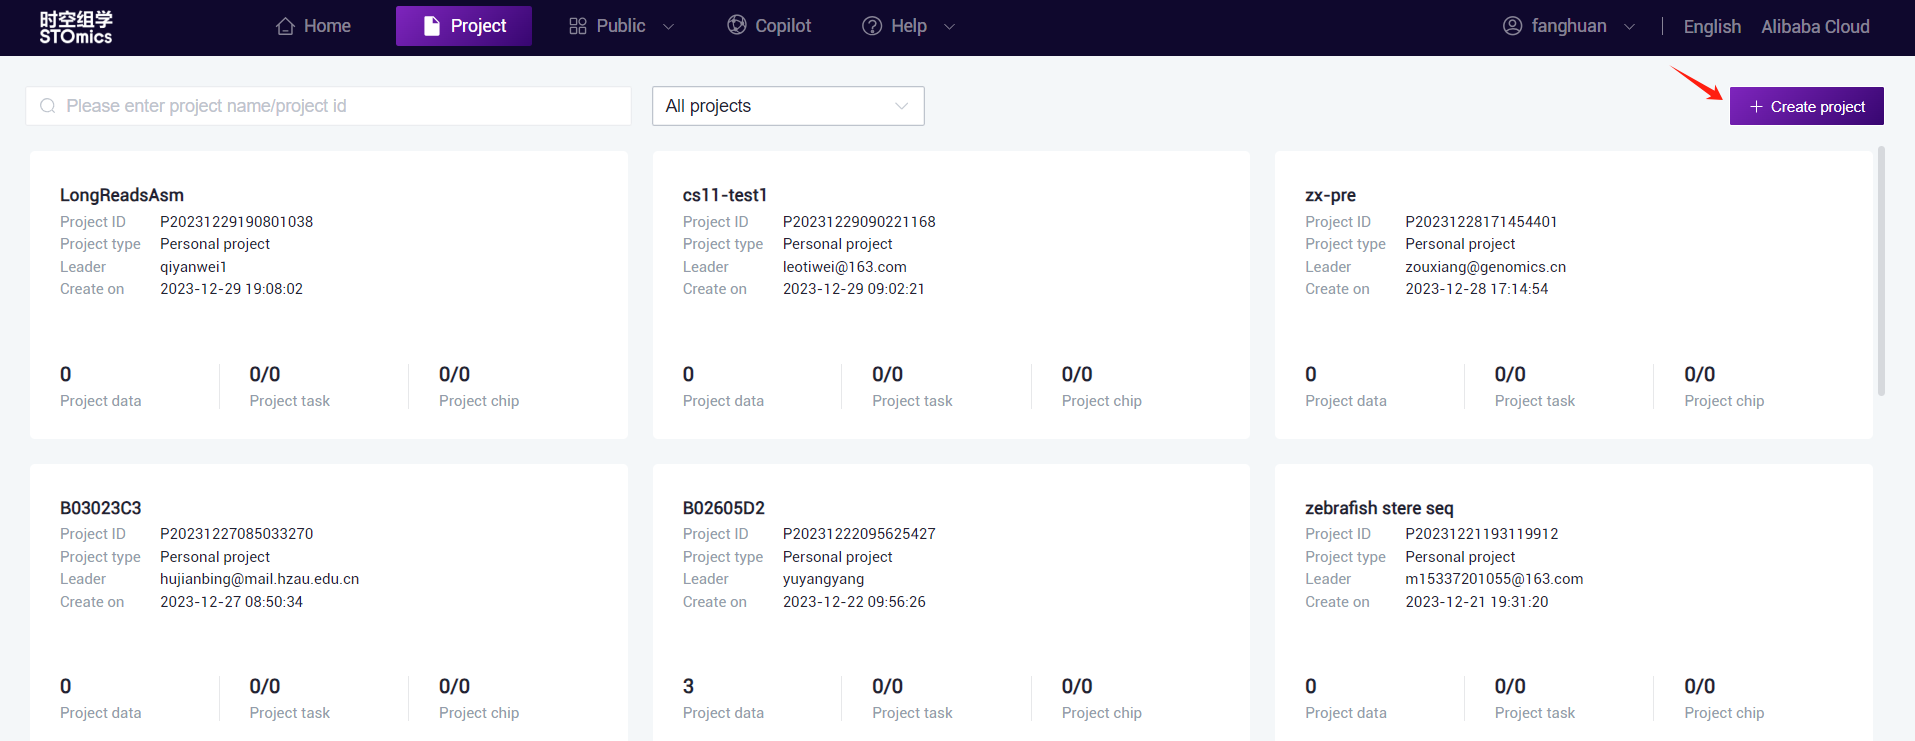
Task: Click date 2023-12-21 19:31:20
Action: tap(1477, 602)
